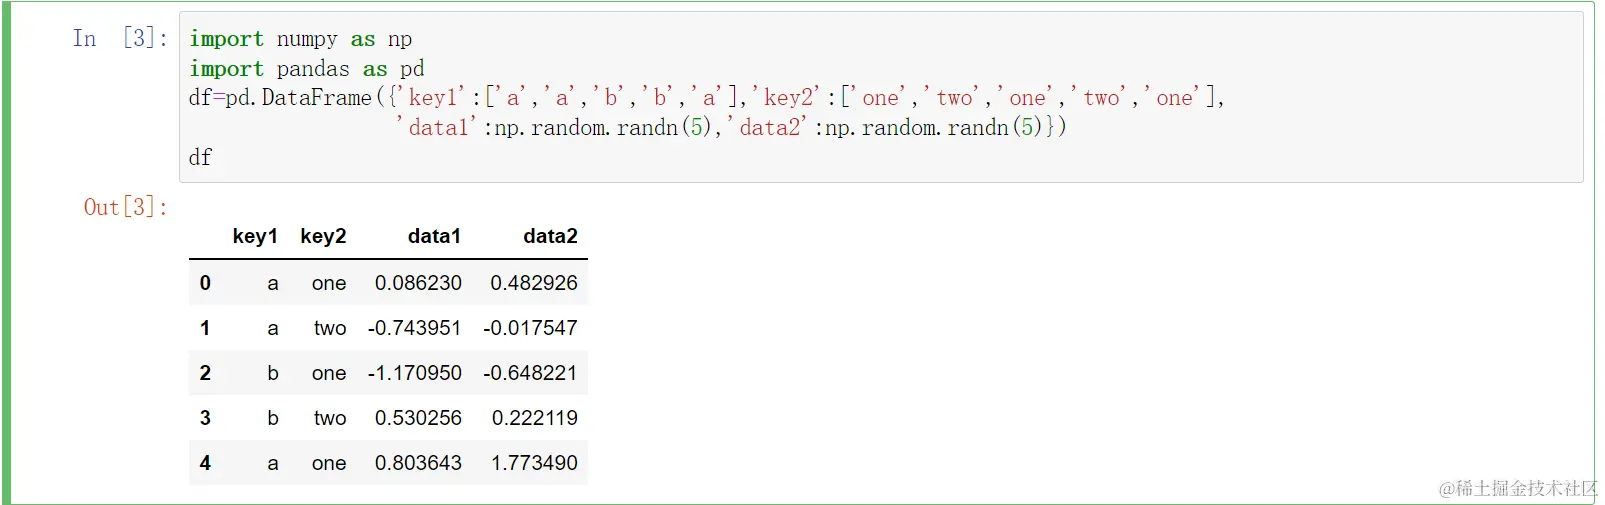Select row index 2 in the output table
The height and width of the screenshot is (505, 1605).
pos(205,373)
